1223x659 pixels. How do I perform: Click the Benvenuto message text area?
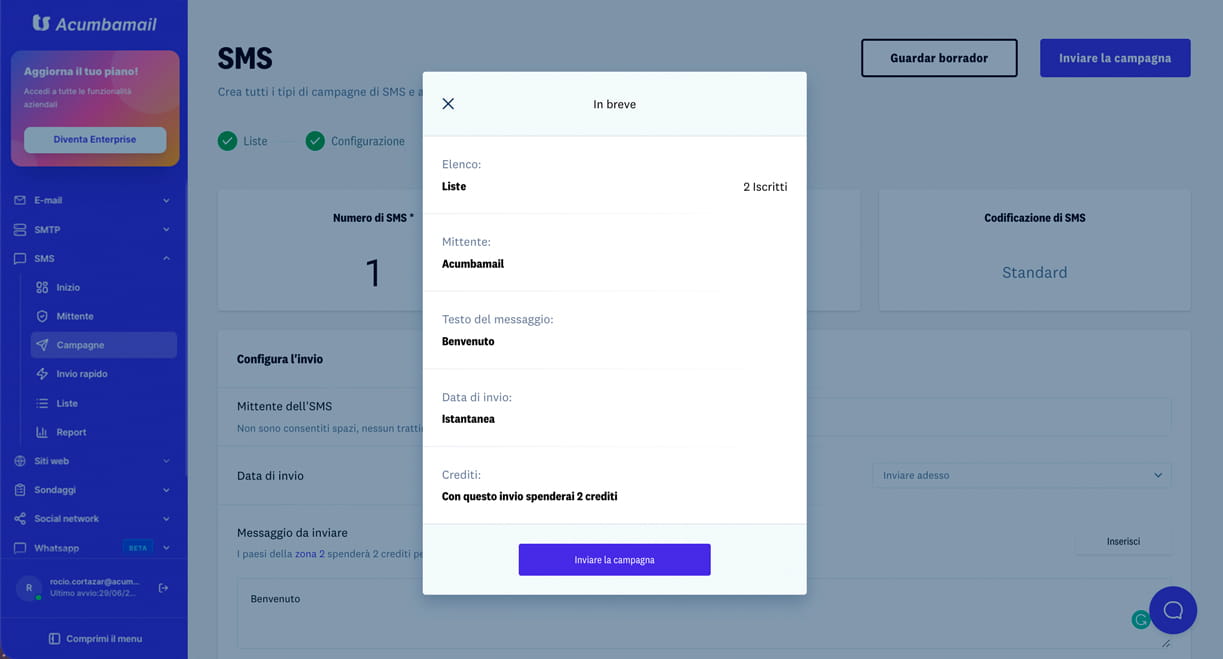click(x=703, y=612)
